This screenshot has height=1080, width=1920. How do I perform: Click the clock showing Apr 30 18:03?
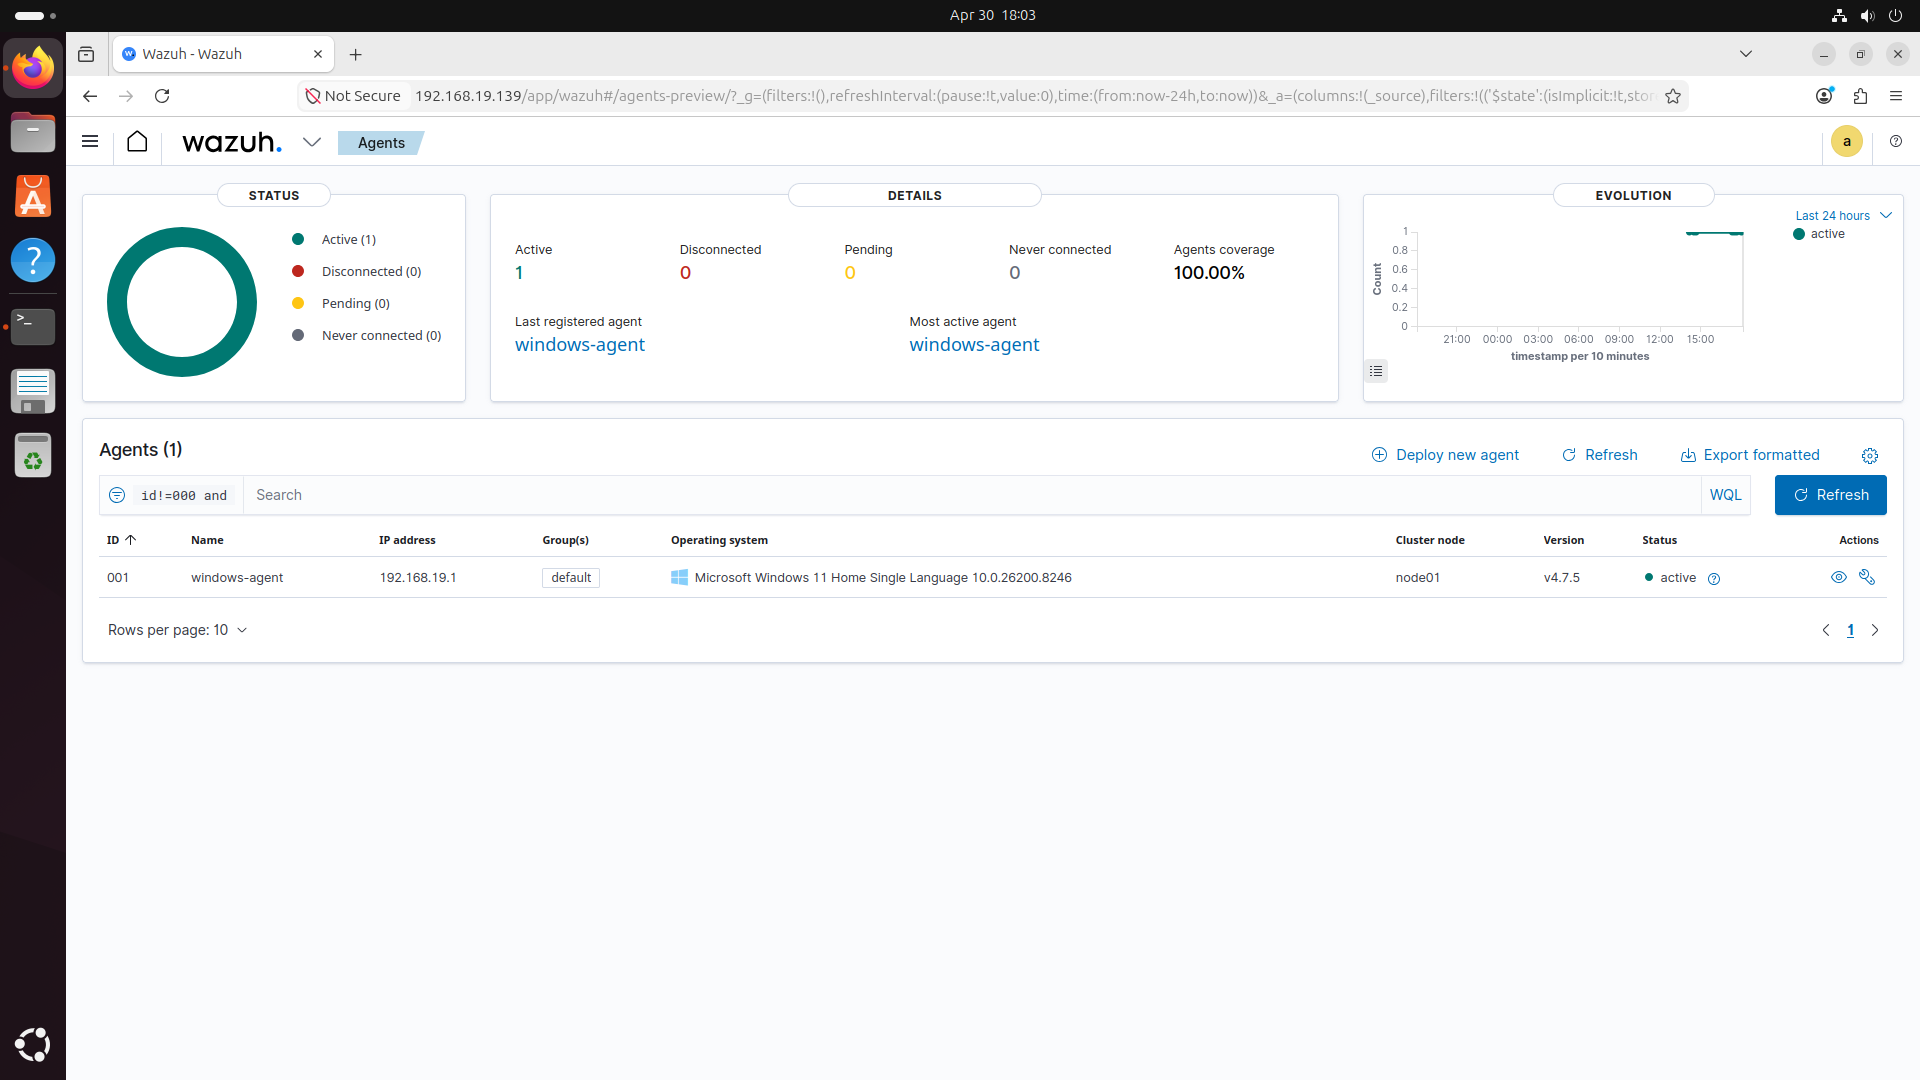[x=992, y=15]
